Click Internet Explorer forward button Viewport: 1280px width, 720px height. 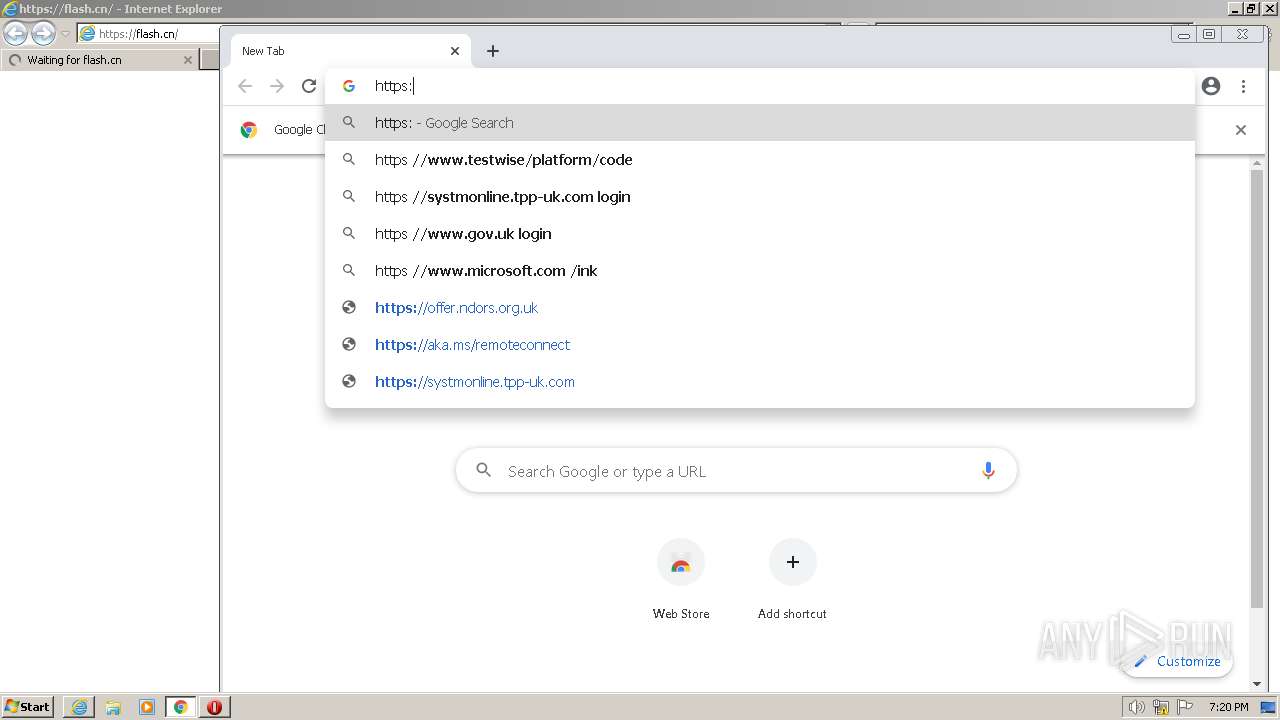43,33
